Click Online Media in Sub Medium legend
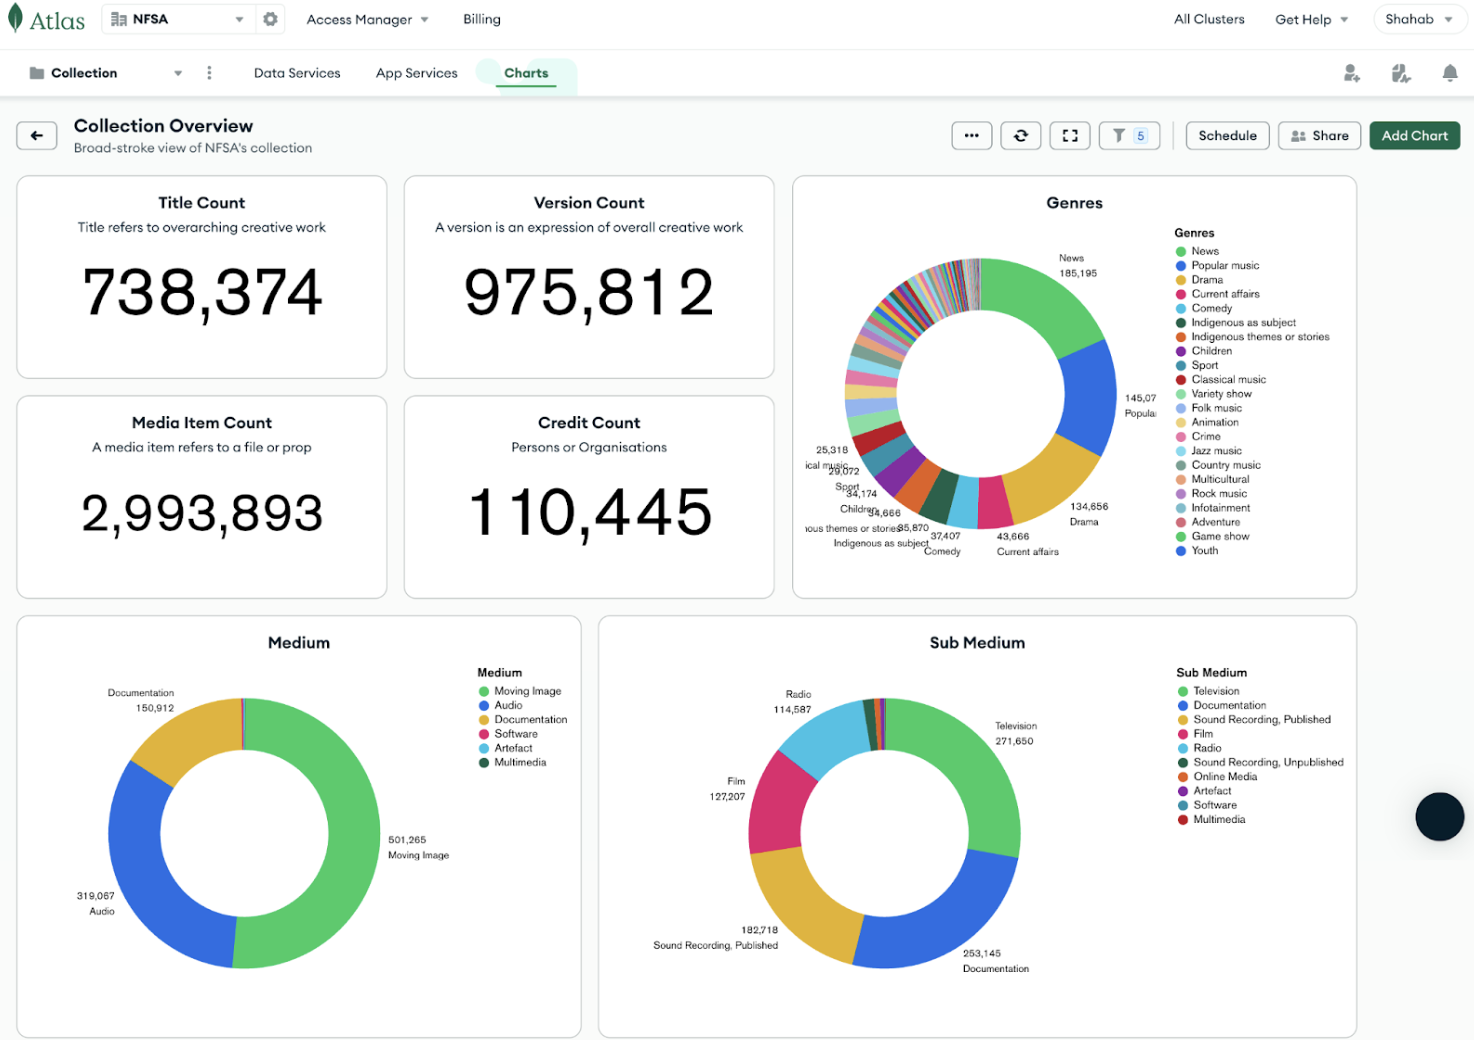Screen dimensions: 1474x1040 [1218, 777]
